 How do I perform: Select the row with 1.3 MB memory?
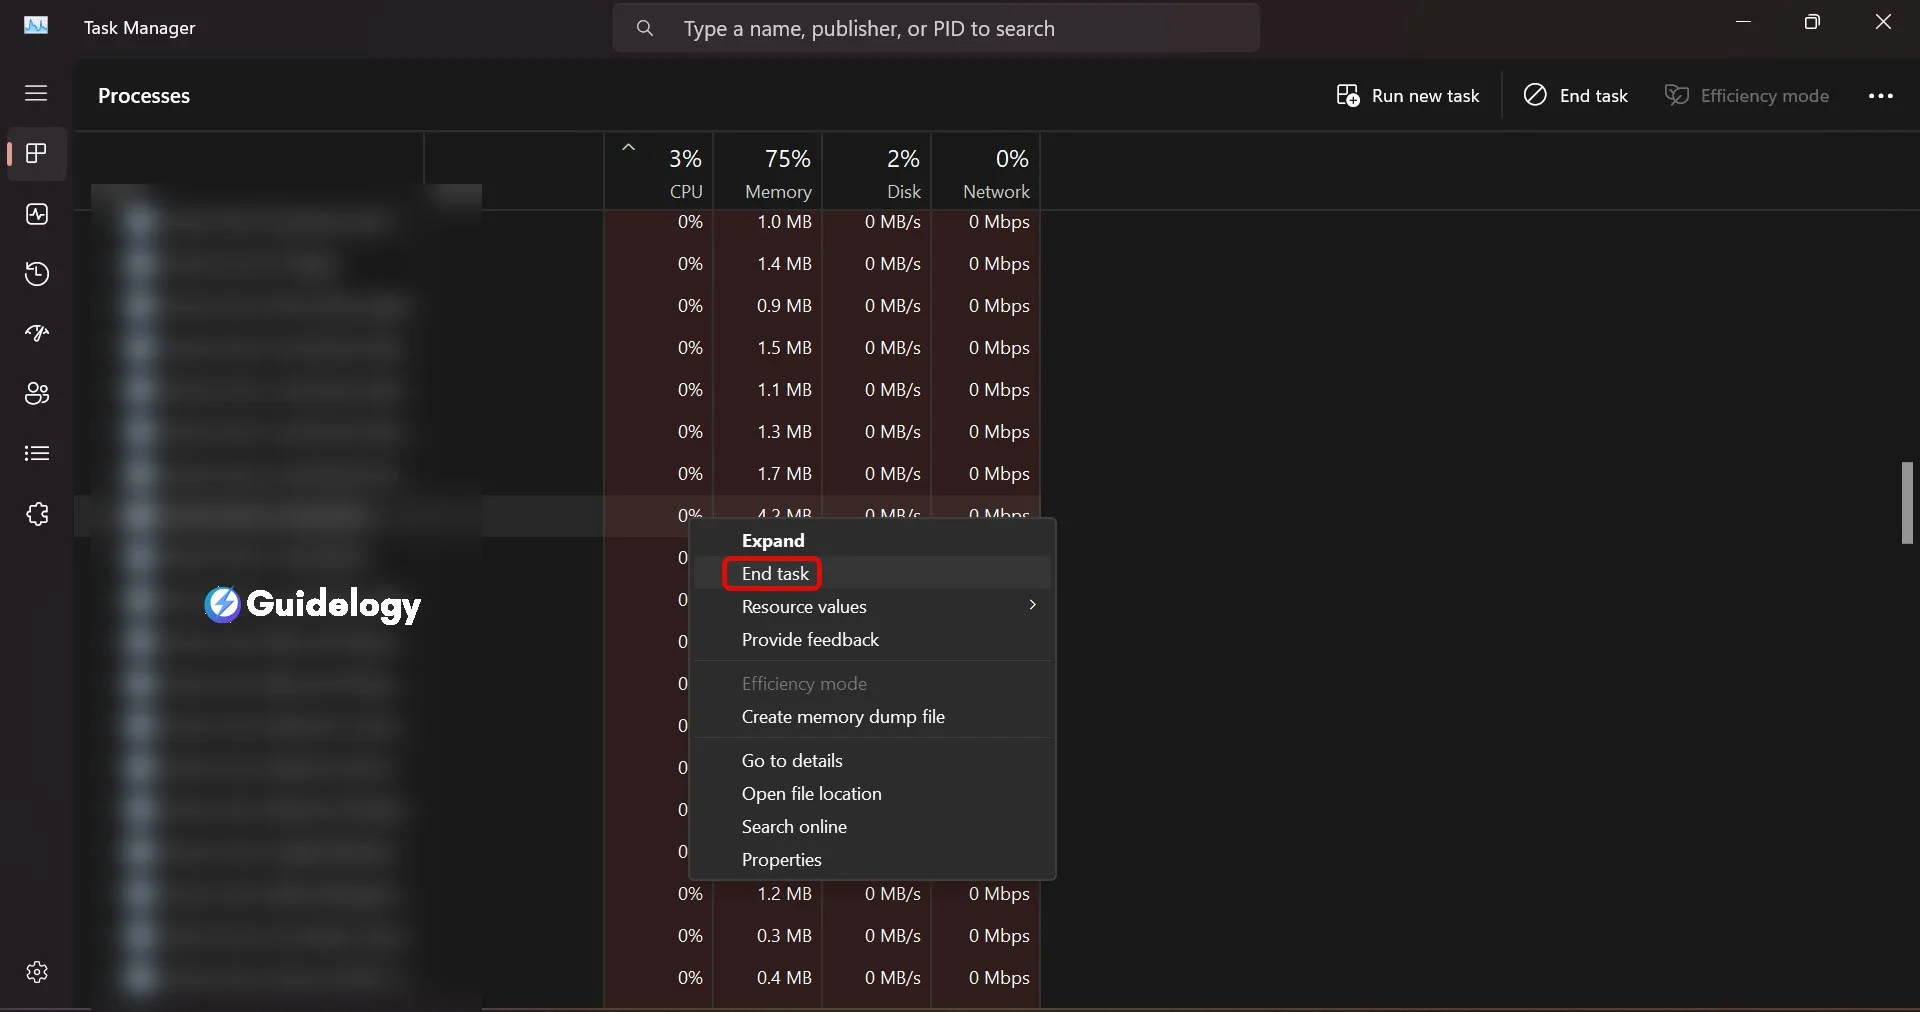click(x=558, y=432)
